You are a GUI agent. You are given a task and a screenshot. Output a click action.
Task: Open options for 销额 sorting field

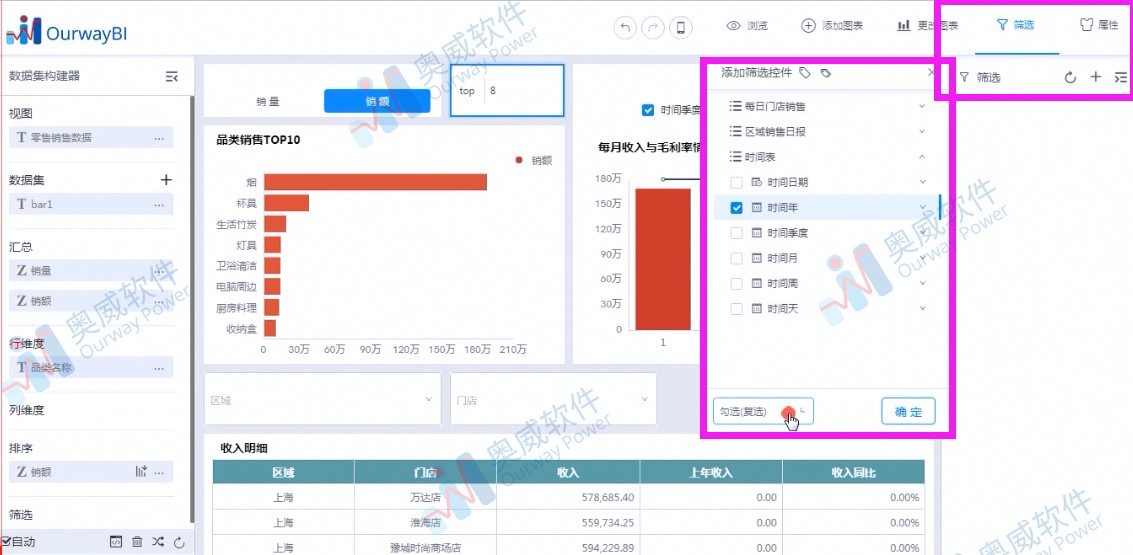(159, 472)
